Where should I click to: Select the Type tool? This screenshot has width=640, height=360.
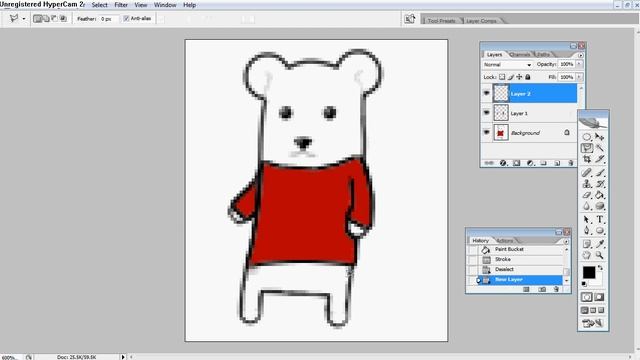pos(599,220)
